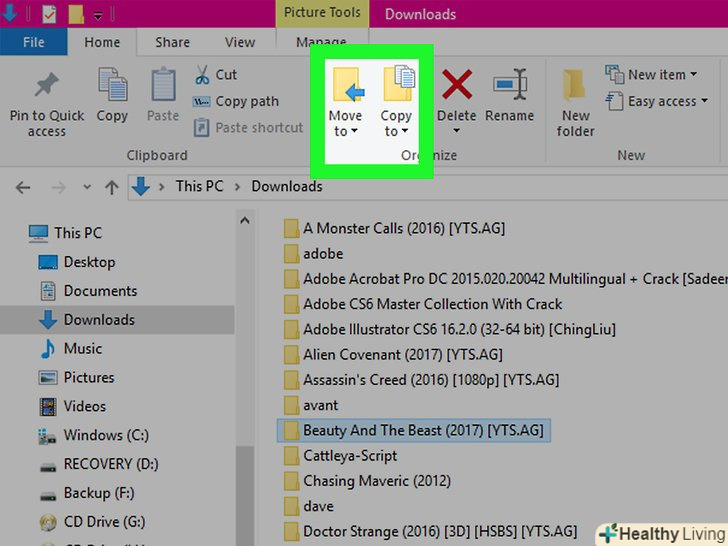This screenshot has width=728, height=546.
Task: Expand chevron after This PC in address bar
Action: pyautogui.click(x=238, y=187)
